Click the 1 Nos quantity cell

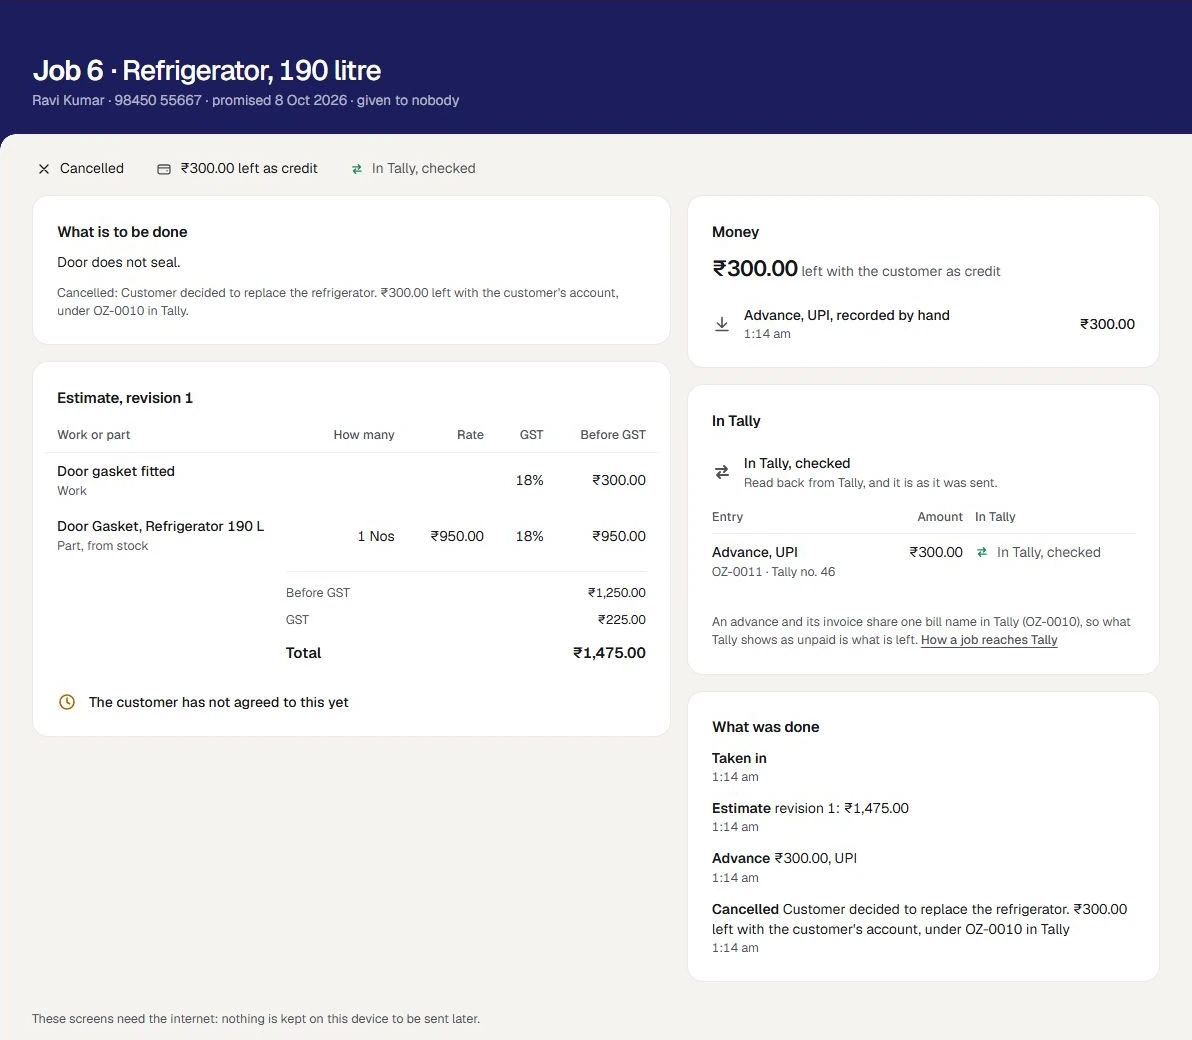tap(376, 536)
